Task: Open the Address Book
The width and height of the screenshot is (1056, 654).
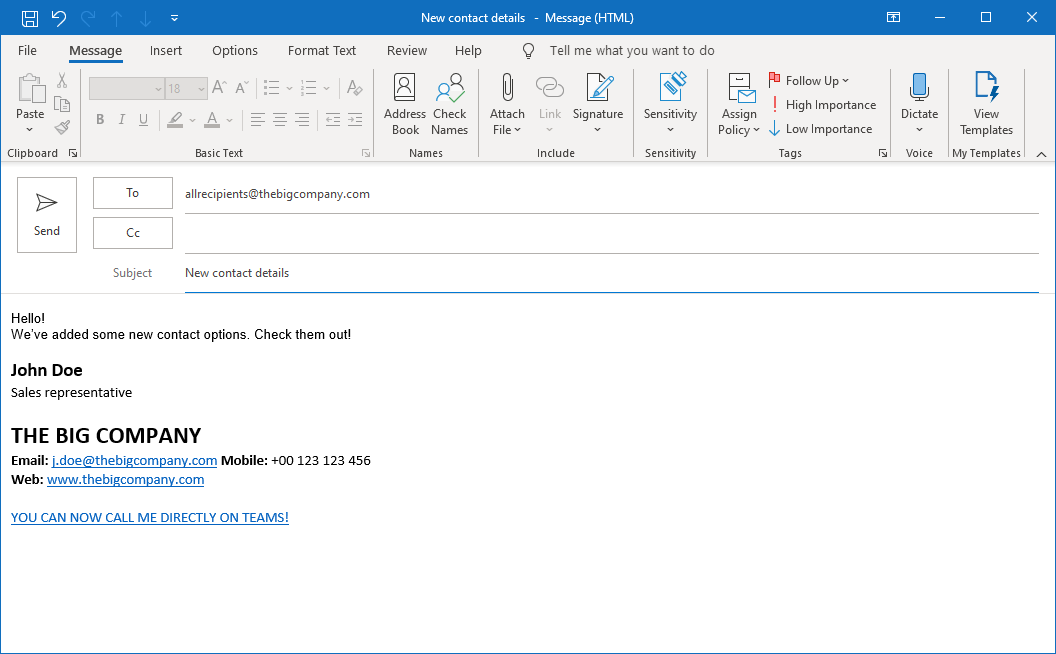Action: 405,104
